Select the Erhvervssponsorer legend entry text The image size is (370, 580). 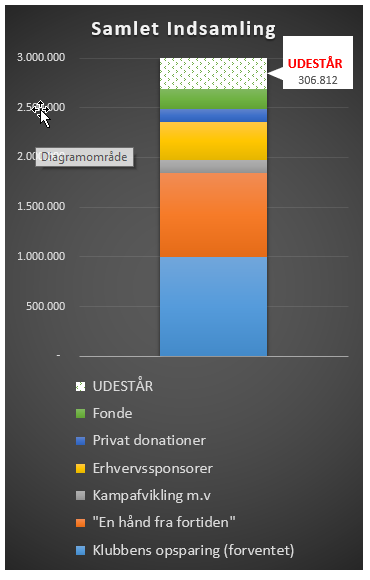coord(153,468)
